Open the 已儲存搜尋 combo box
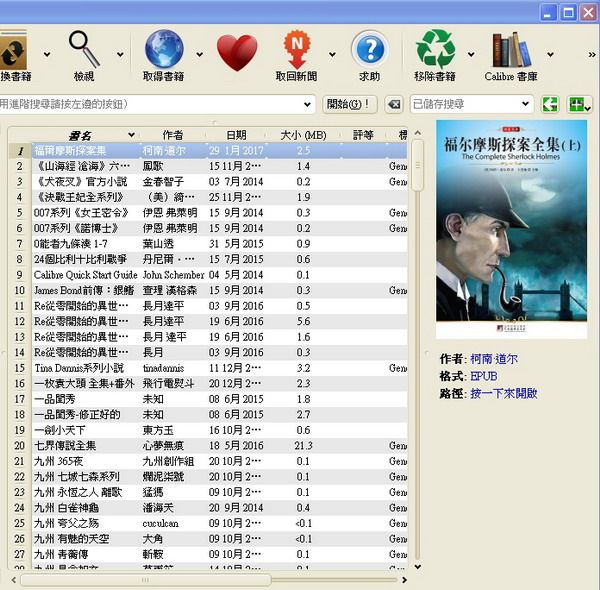The image size is (600, 590). tap(470, 104)
